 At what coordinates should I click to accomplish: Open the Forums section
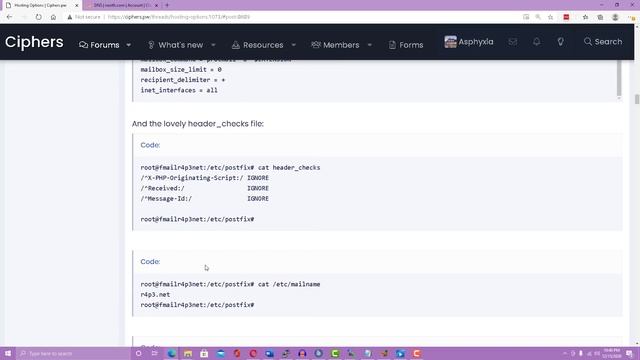99,45
